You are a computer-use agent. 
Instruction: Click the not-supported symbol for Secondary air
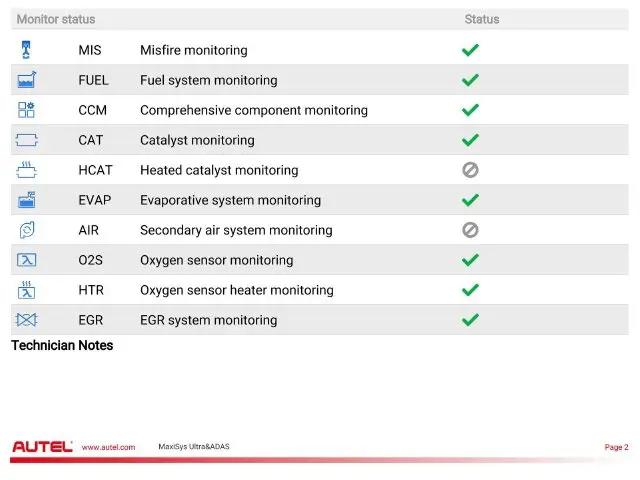click(x=470, y=230)
